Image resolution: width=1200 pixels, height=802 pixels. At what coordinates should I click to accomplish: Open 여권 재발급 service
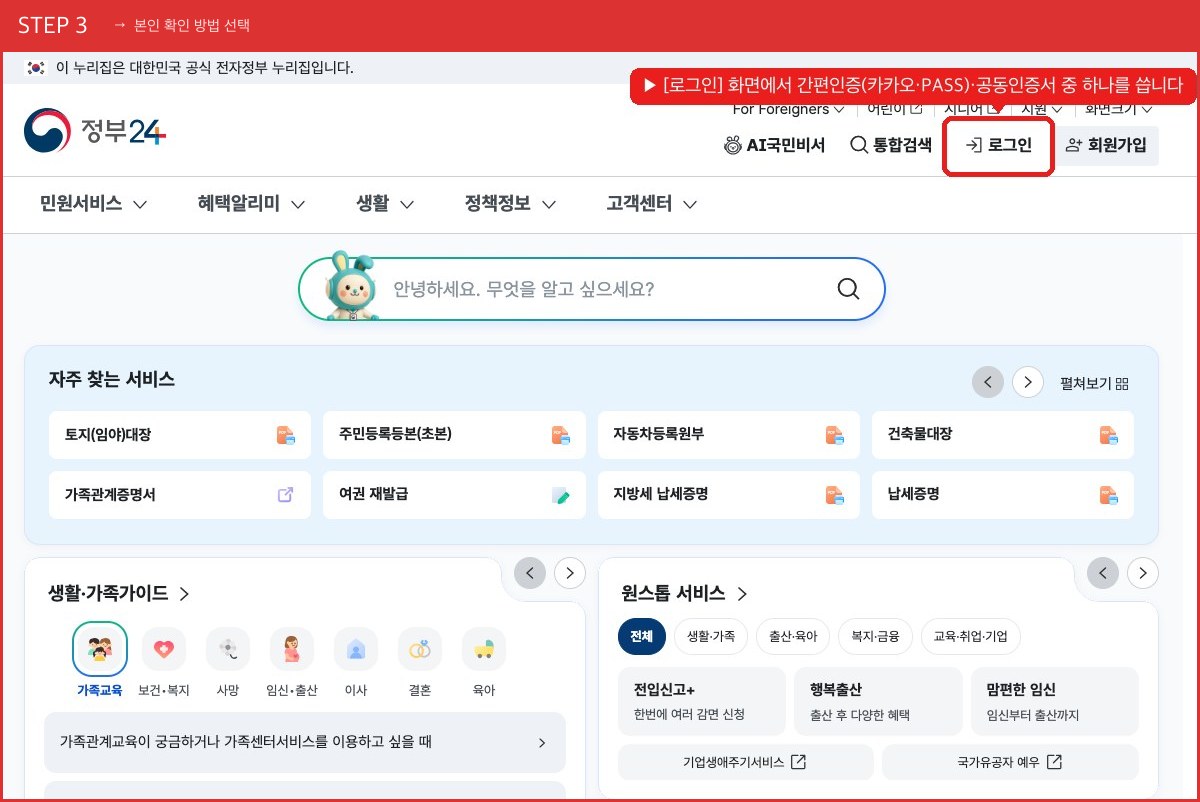[x=454, y=495]
